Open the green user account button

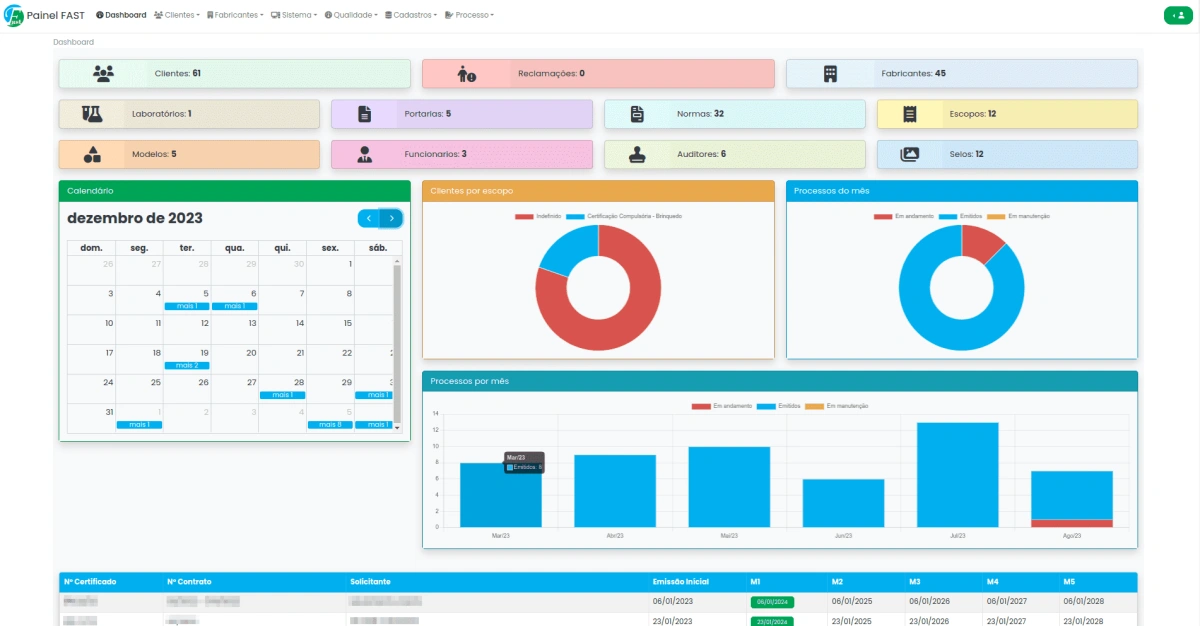coord(1178,15)
